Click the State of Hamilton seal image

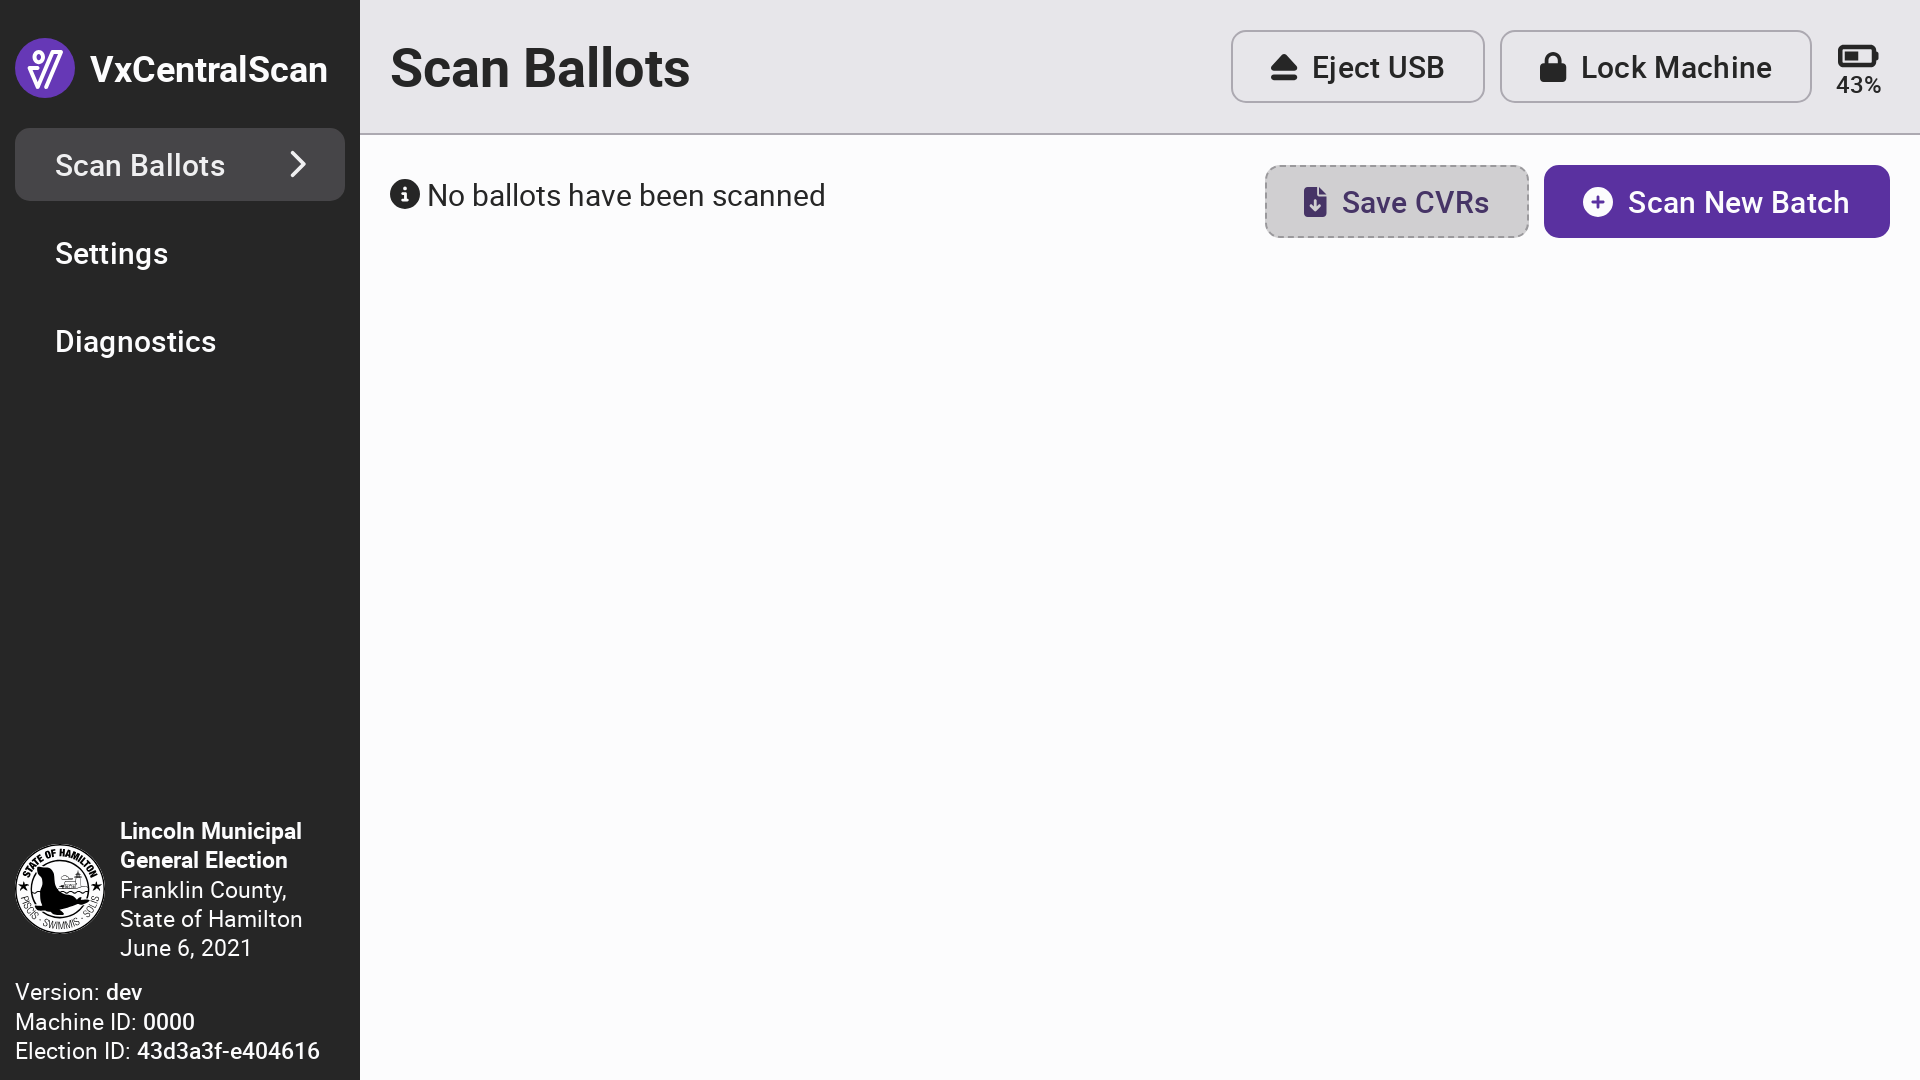click(x=60, y=889)
